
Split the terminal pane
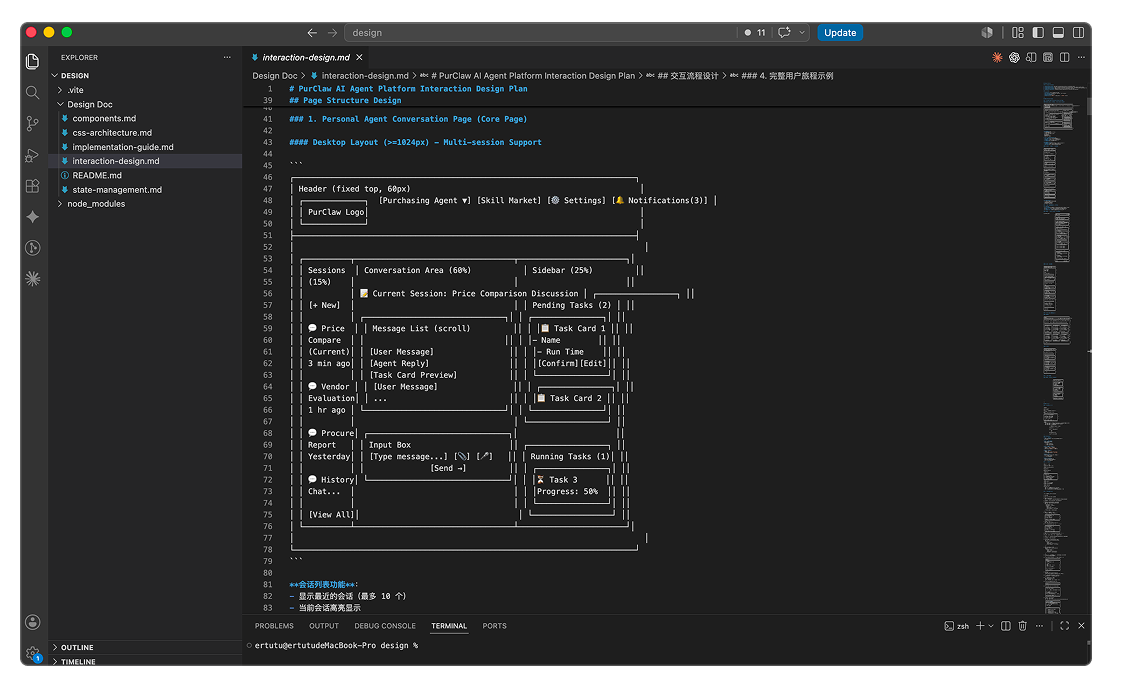click(1006, 626)
